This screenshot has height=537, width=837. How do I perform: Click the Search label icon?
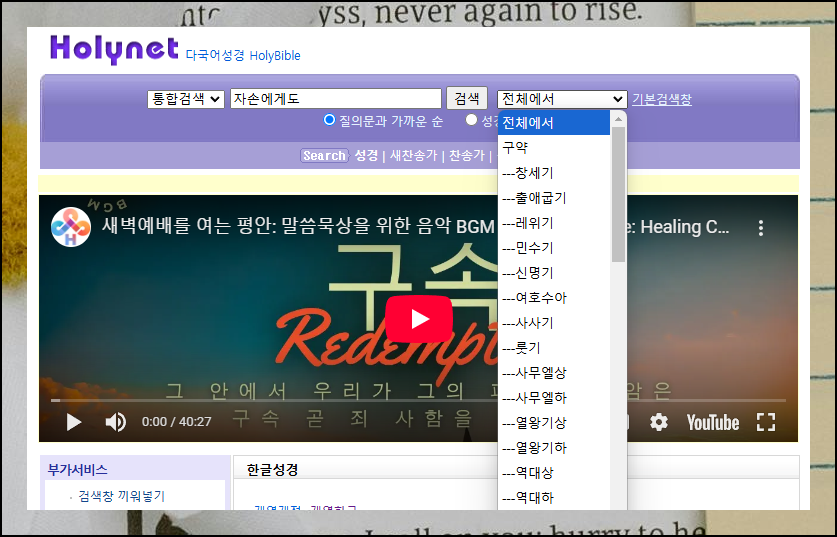324,155
